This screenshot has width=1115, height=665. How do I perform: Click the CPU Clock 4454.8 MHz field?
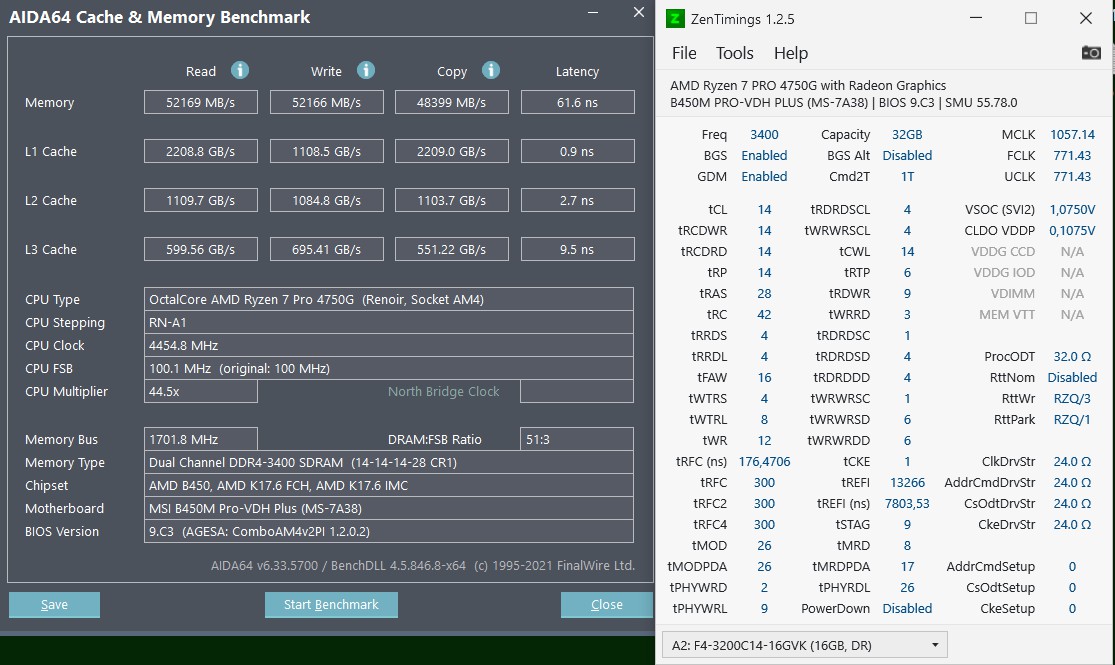pos(388,346)
